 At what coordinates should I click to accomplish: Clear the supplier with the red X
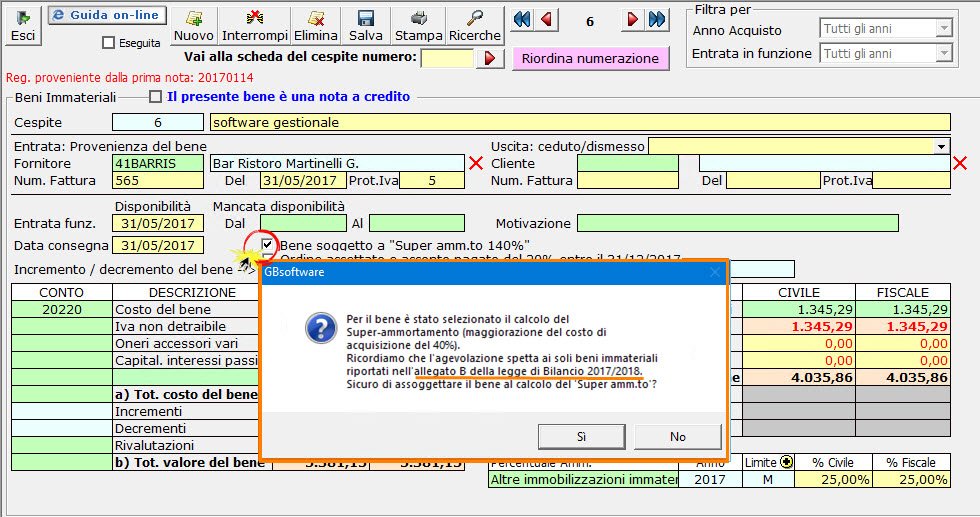tap(476, 163)
